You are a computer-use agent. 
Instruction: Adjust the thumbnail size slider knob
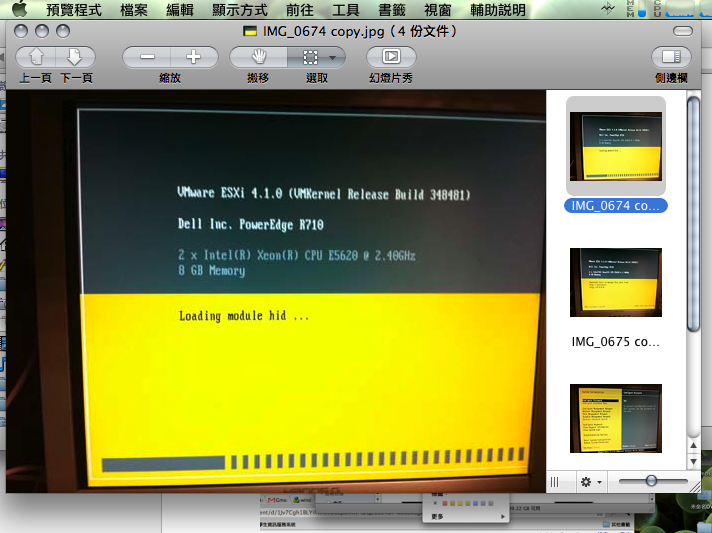pyautogui.click(x=651, y=480)
